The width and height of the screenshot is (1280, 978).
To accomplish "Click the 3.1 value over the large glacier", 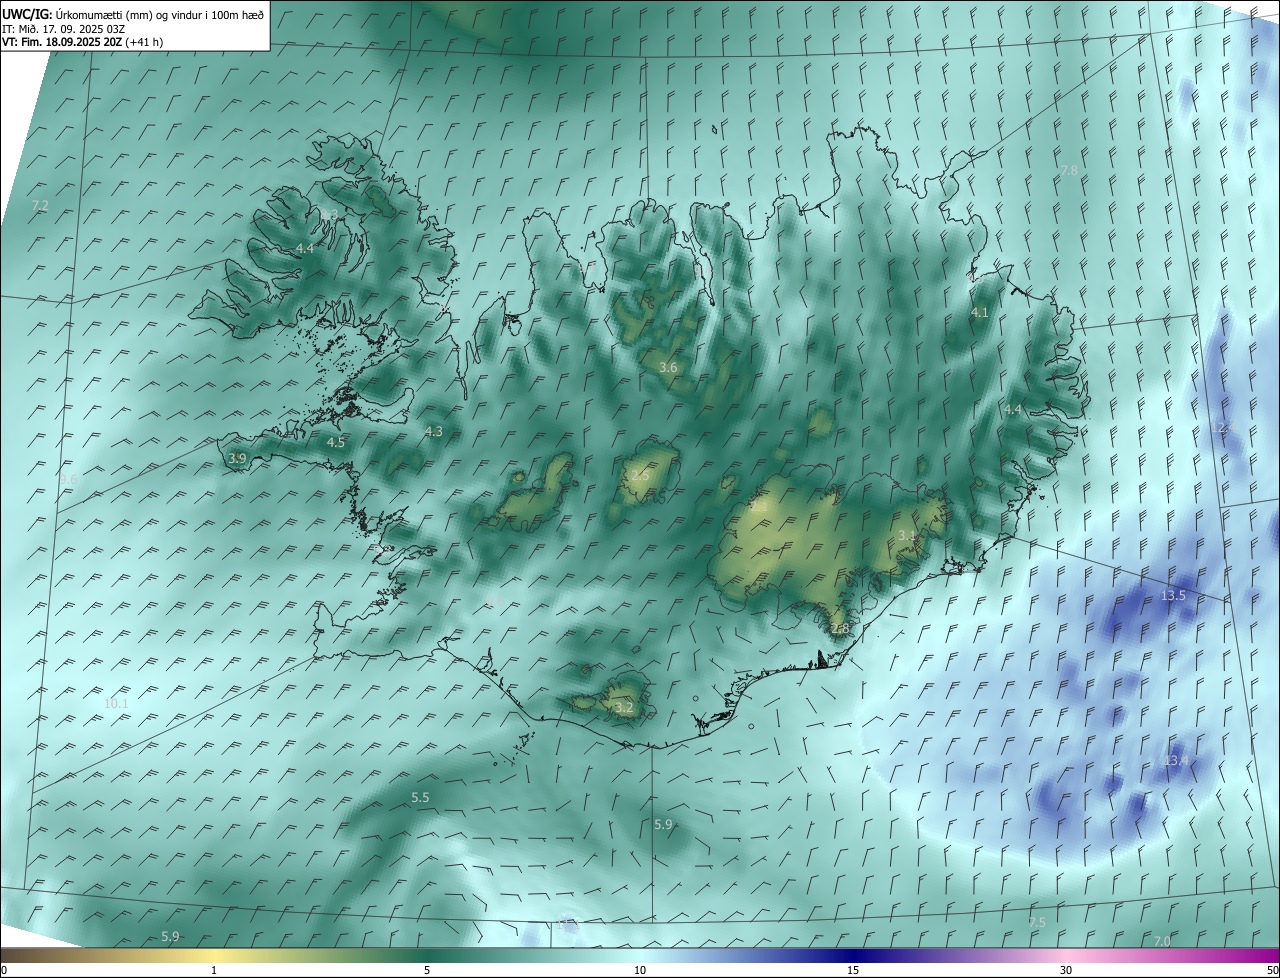I will point(906,535).
